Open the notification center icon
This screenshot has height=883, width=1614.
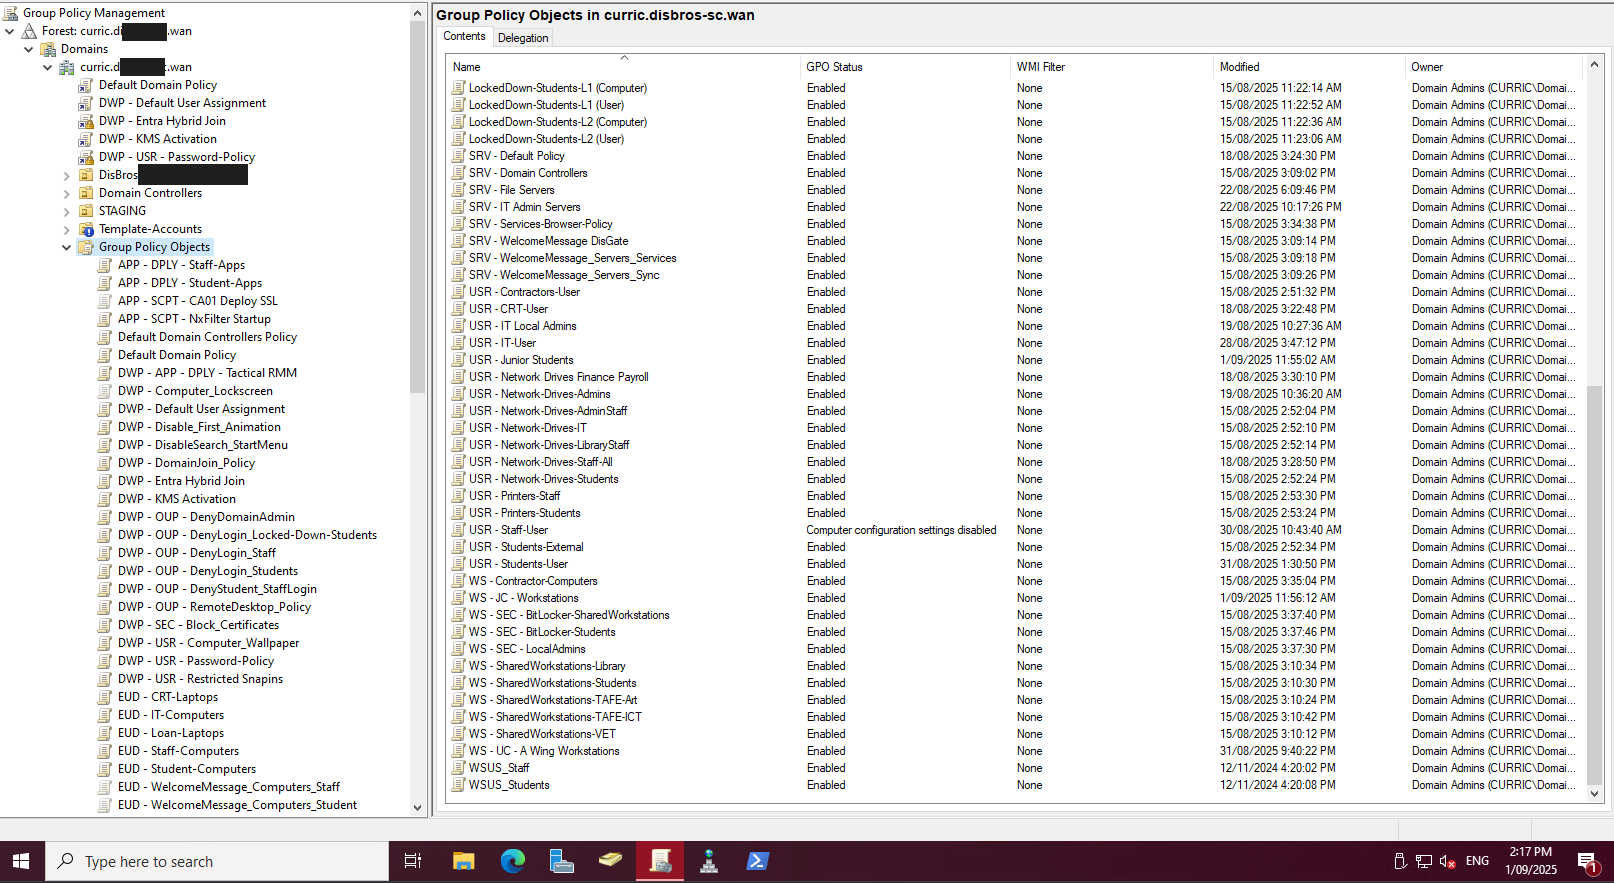pos(1587,861)
